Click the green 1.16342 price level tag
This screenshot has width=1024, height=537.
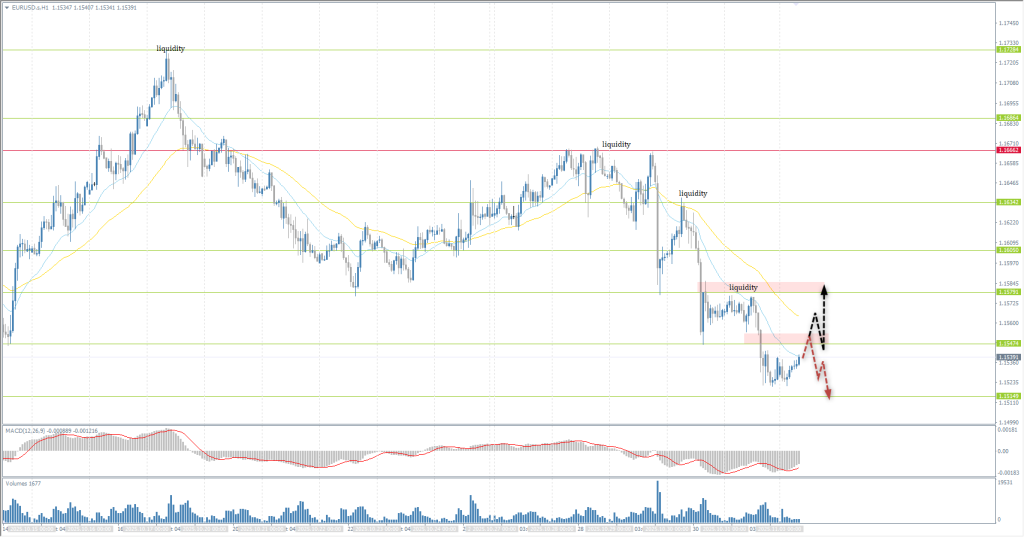[x=1007, y=202]
